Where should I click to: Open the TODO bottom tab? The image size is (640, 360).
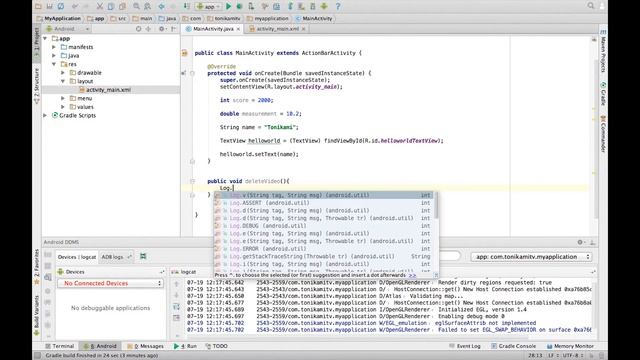216,346
